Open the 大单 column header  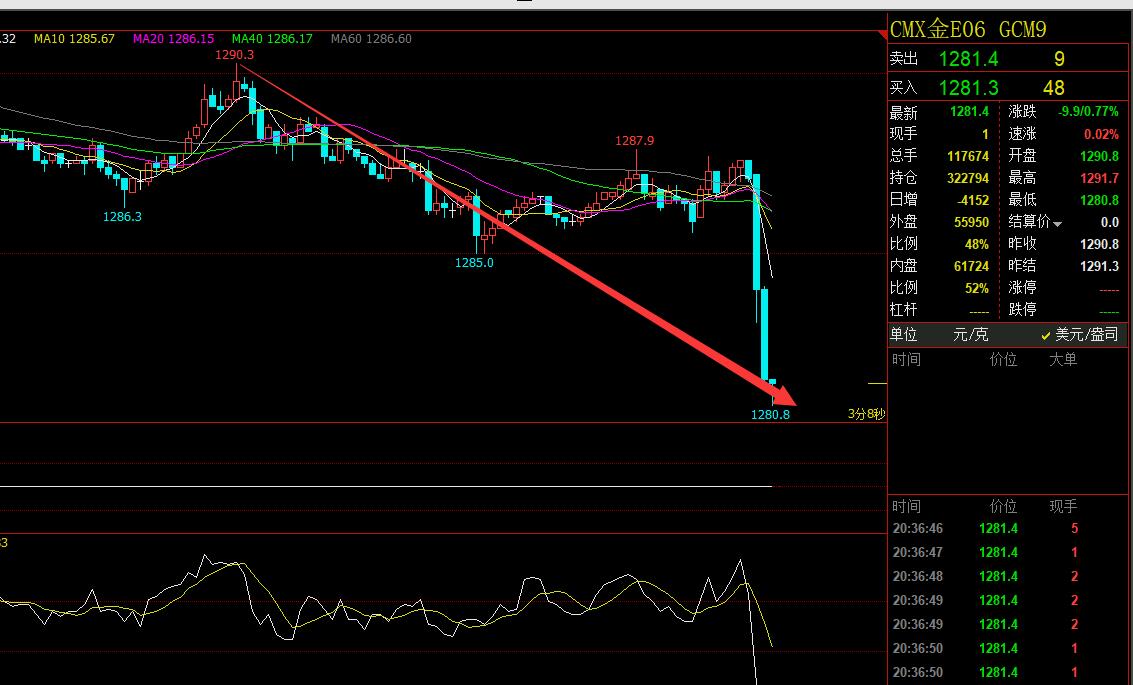pyautogui.click(x=1062, y=359)
